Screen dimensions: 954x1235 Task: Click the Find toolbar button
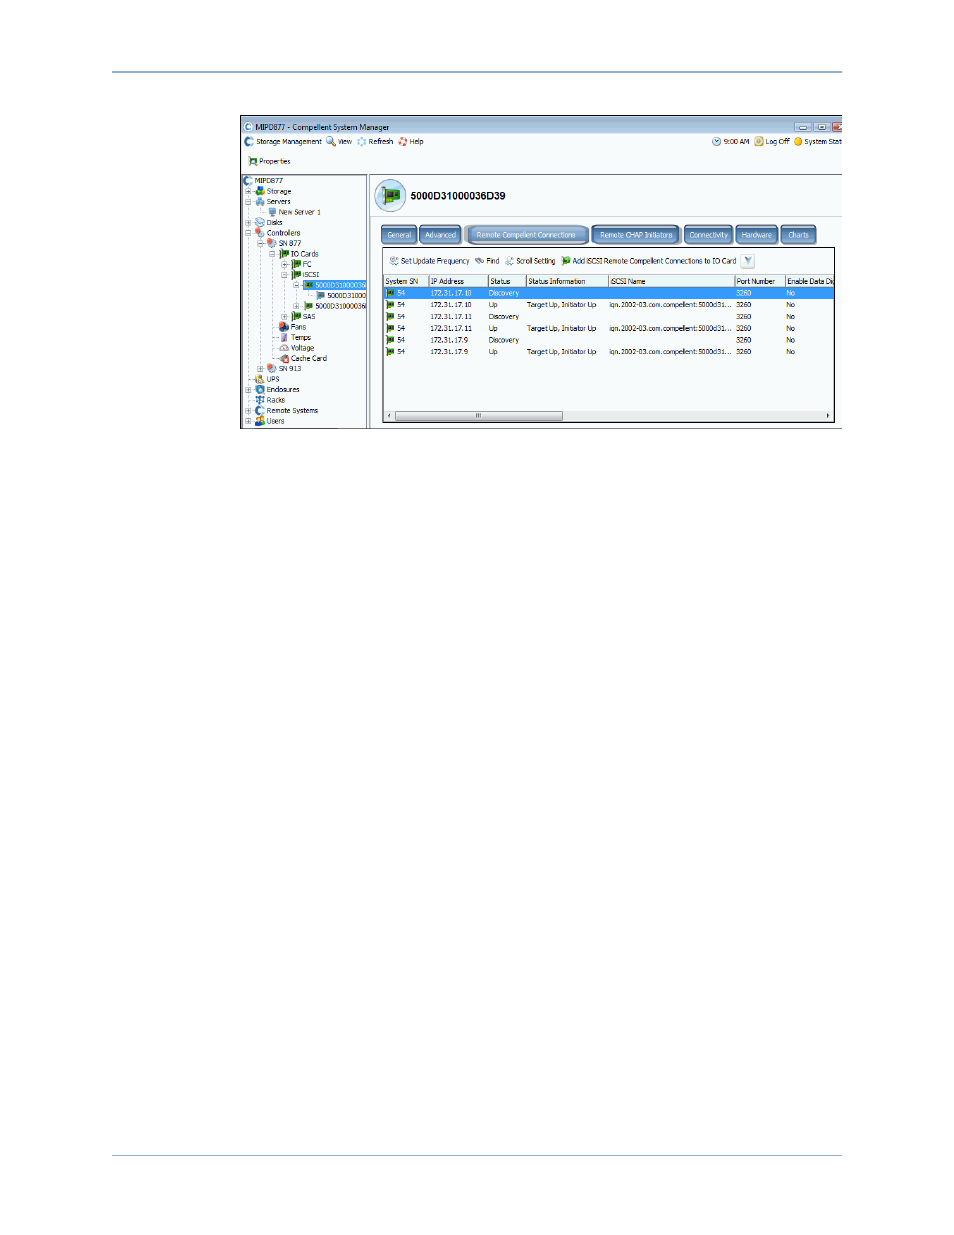pos(487,261)
